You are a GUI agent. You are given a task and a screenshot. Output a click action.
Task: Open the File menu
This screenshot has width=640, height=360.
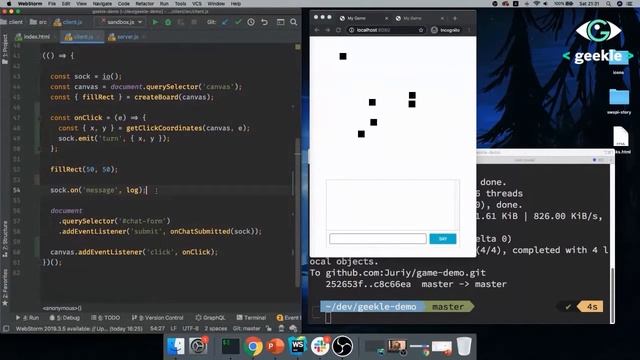tap(52, 4)
